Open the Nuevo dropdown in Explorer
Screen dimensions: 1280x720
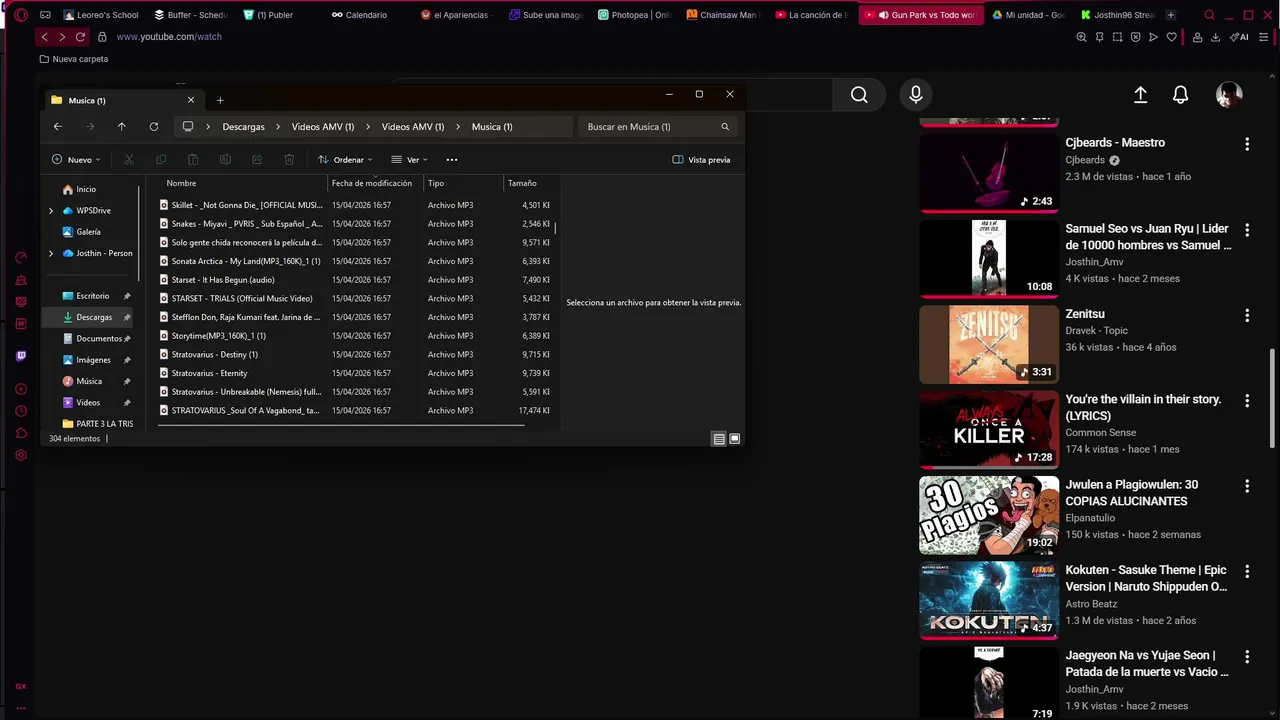[x=76, y=160]
